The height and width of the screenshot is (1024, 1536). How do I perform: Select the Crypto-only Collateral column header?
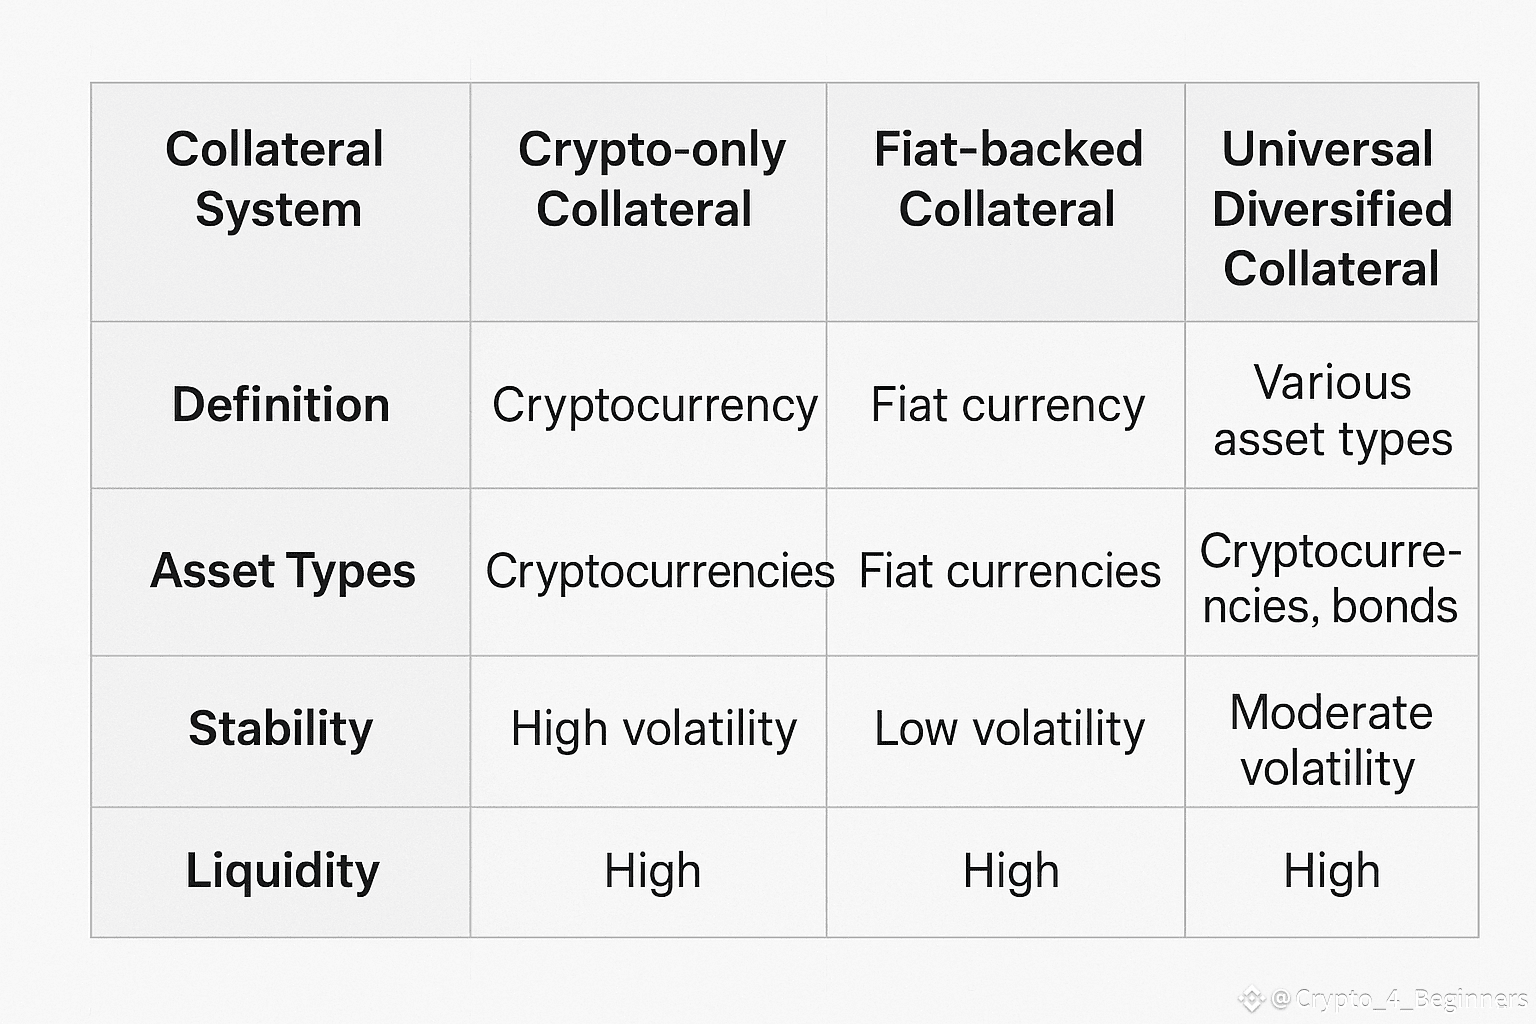649,203
